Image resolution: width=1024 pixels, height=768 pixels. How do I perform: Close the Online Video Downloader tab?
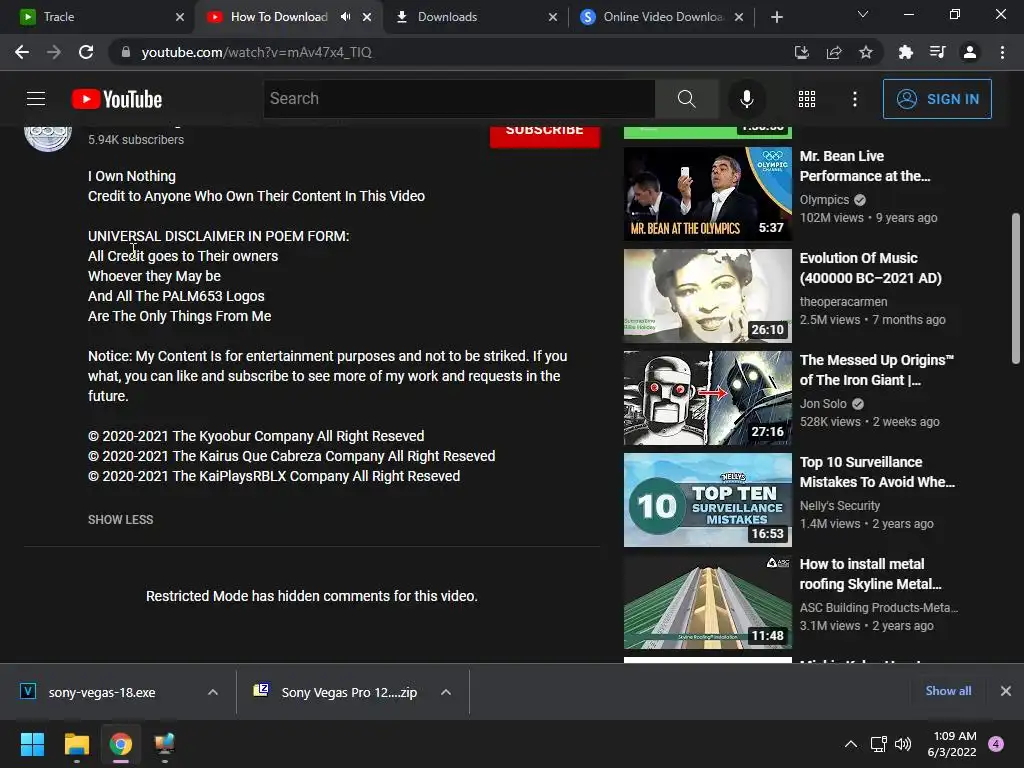pyautogui.click(x=739, y=17)
